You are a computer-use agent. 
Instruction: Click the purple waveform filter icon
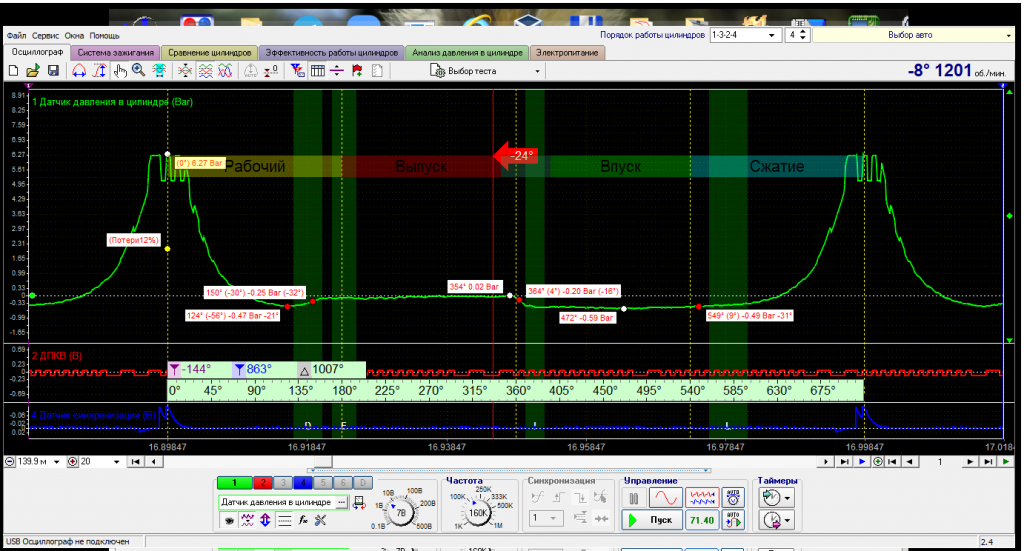[x=248, y=520]
